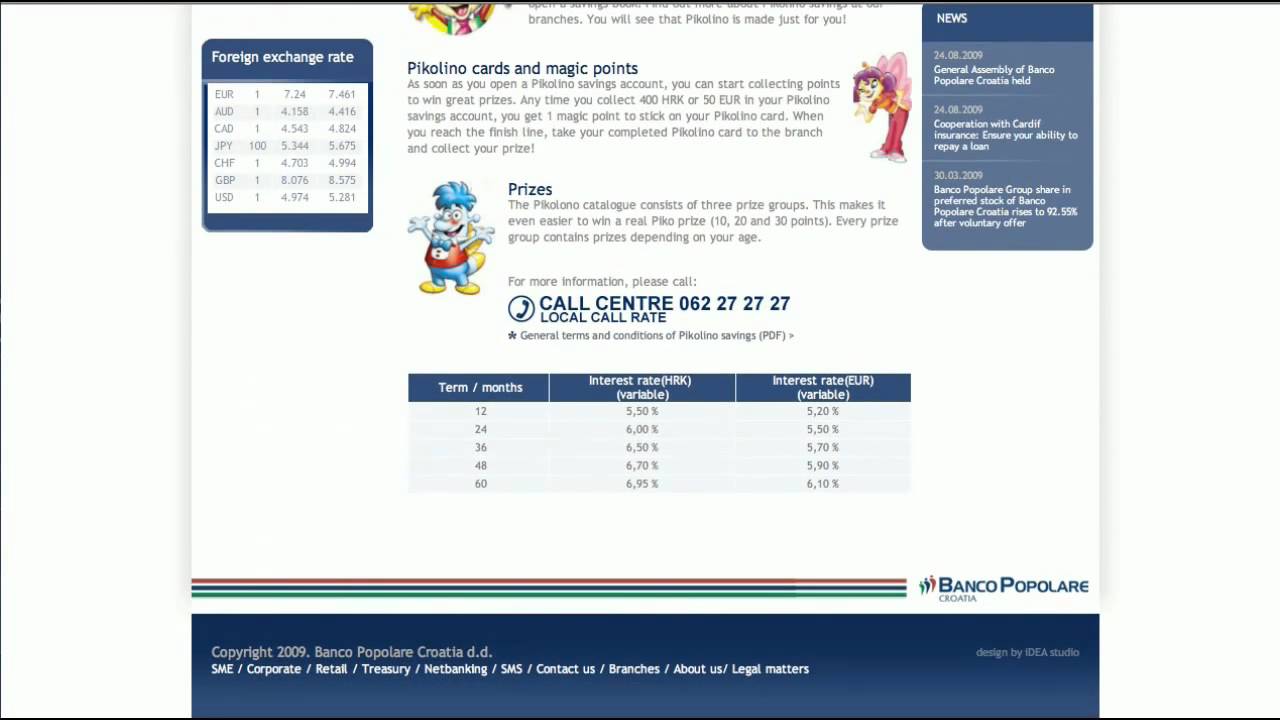Click design by IDEA studio credit
Screen dimensions: 1280x720
[1027, 653]
